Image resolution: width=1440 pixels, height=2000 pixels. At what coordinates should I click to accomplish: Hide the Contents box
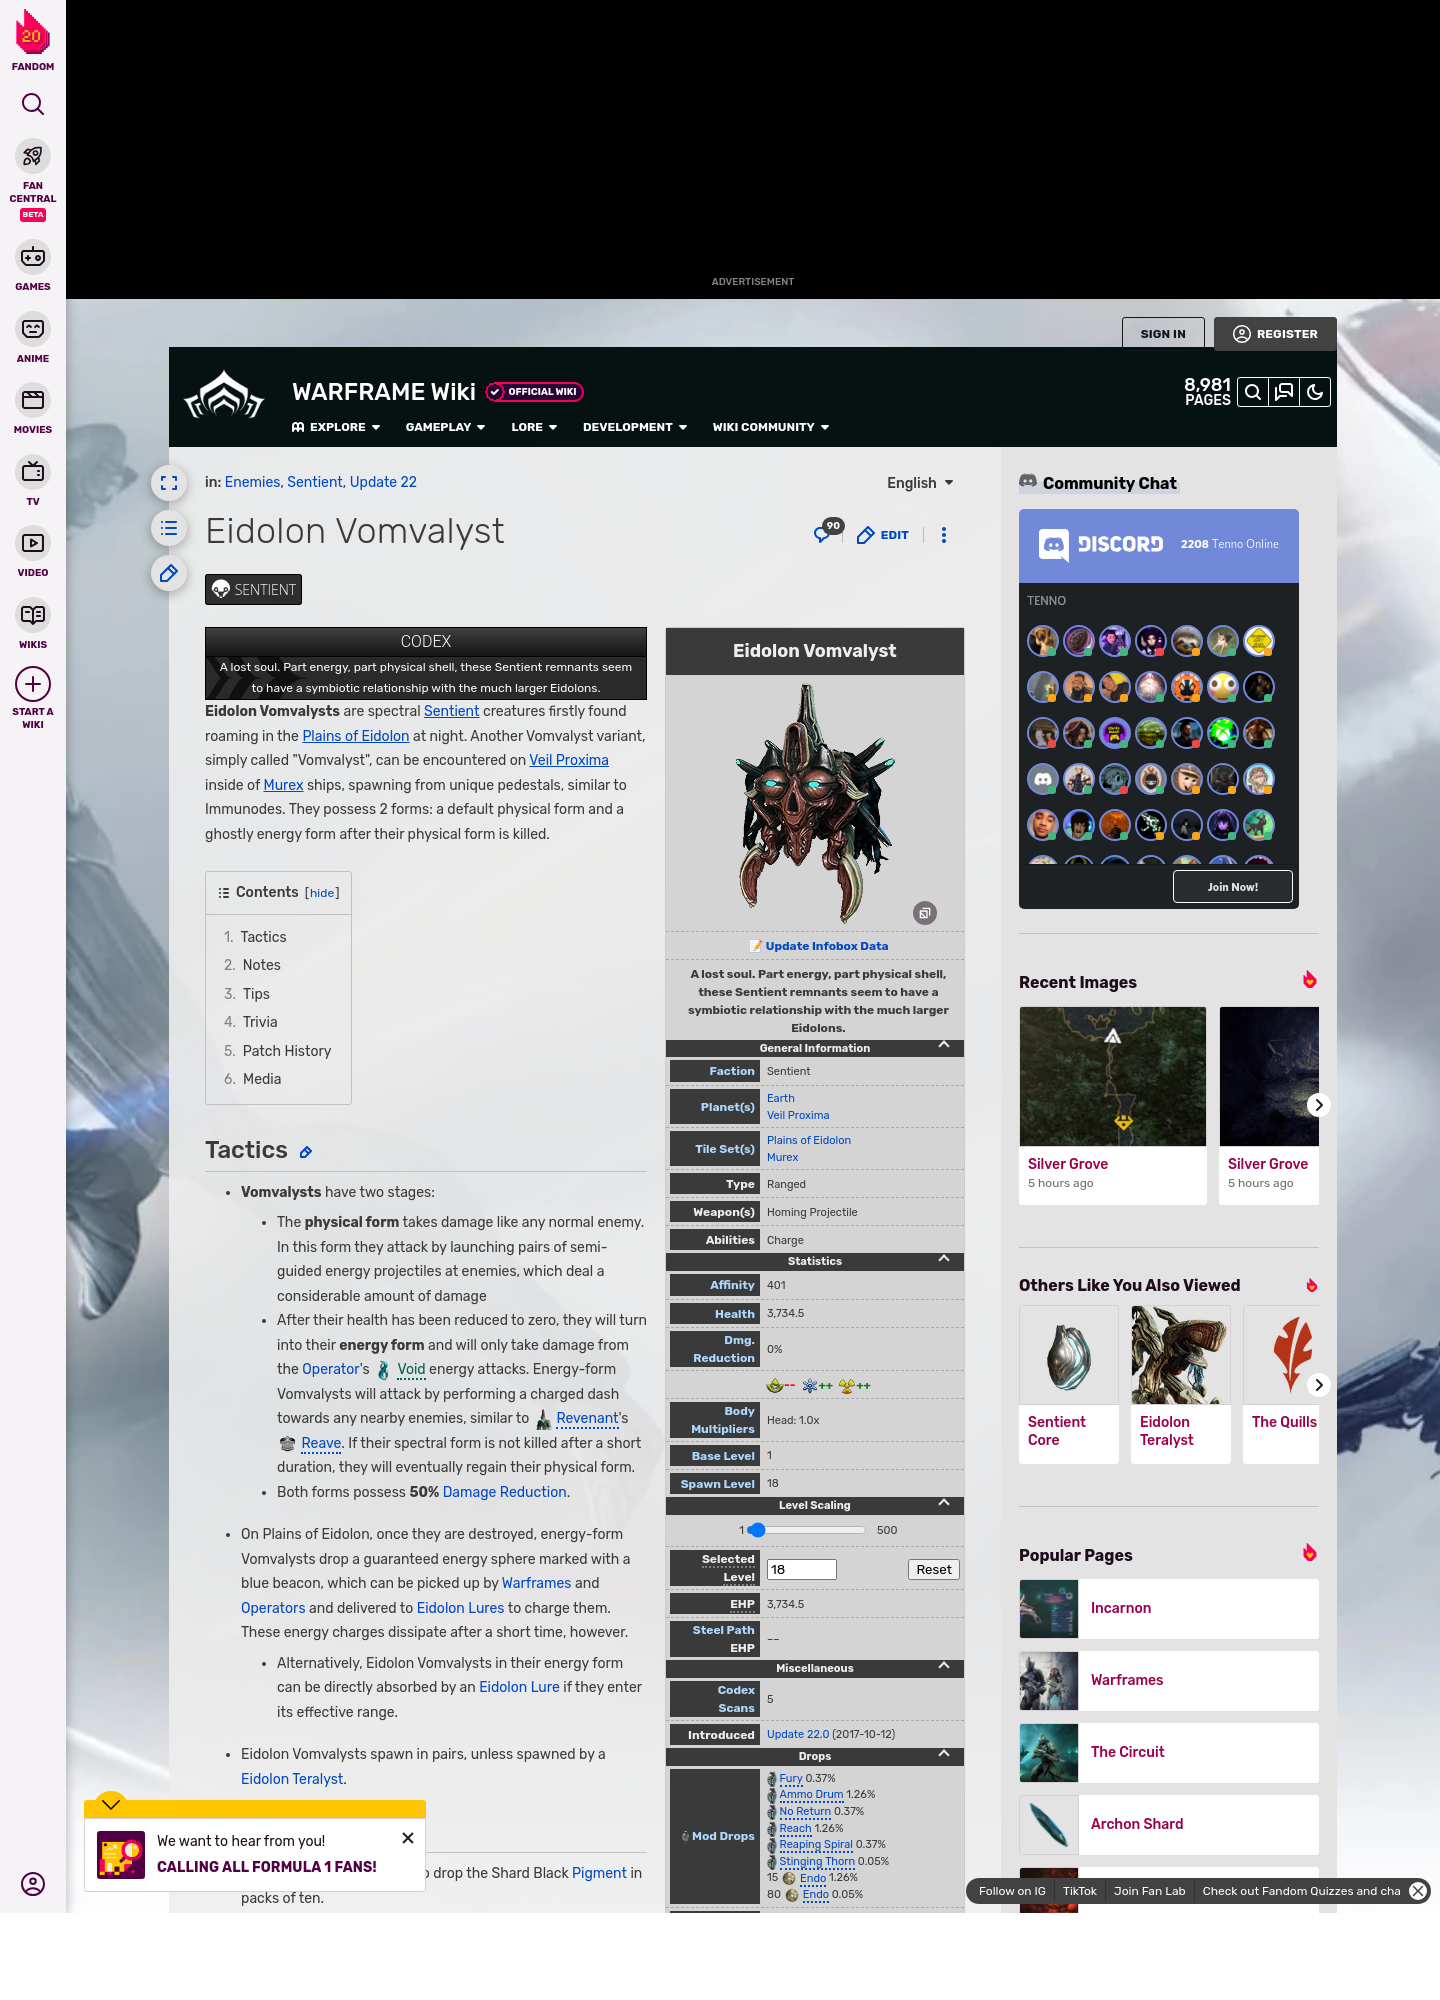pos(322,893)
